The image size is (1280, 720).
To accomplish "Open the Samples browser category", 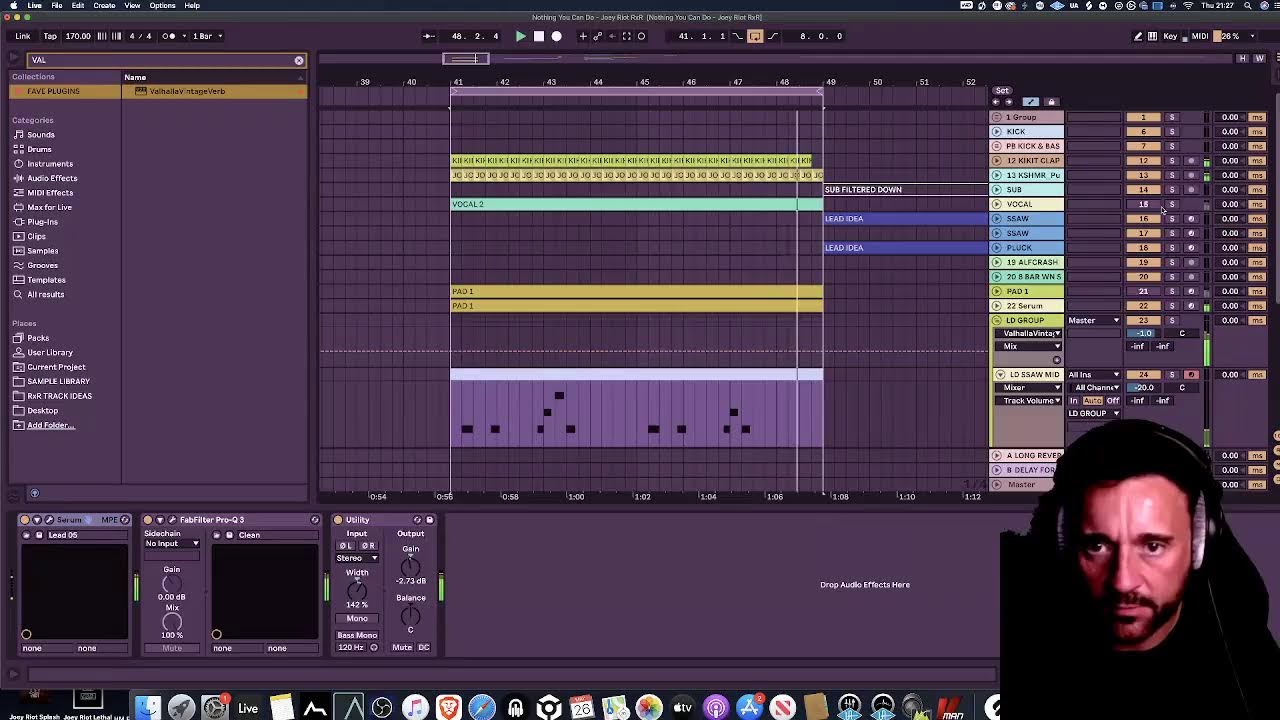I will pos(42,251).
